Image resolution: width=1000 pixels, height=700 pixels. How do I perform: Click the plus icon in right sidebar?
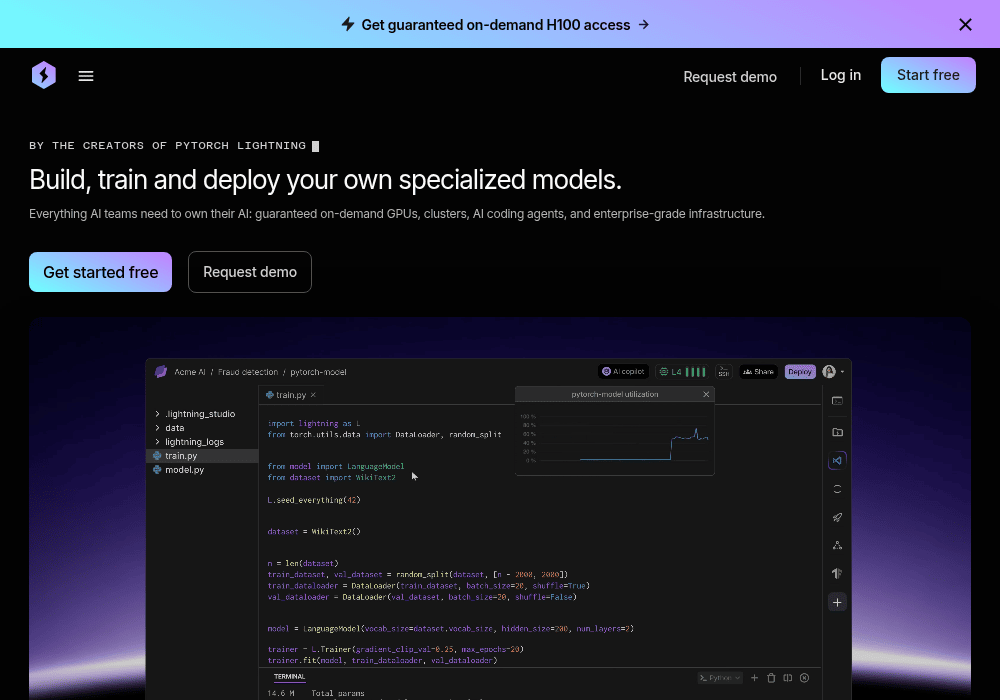837,602
